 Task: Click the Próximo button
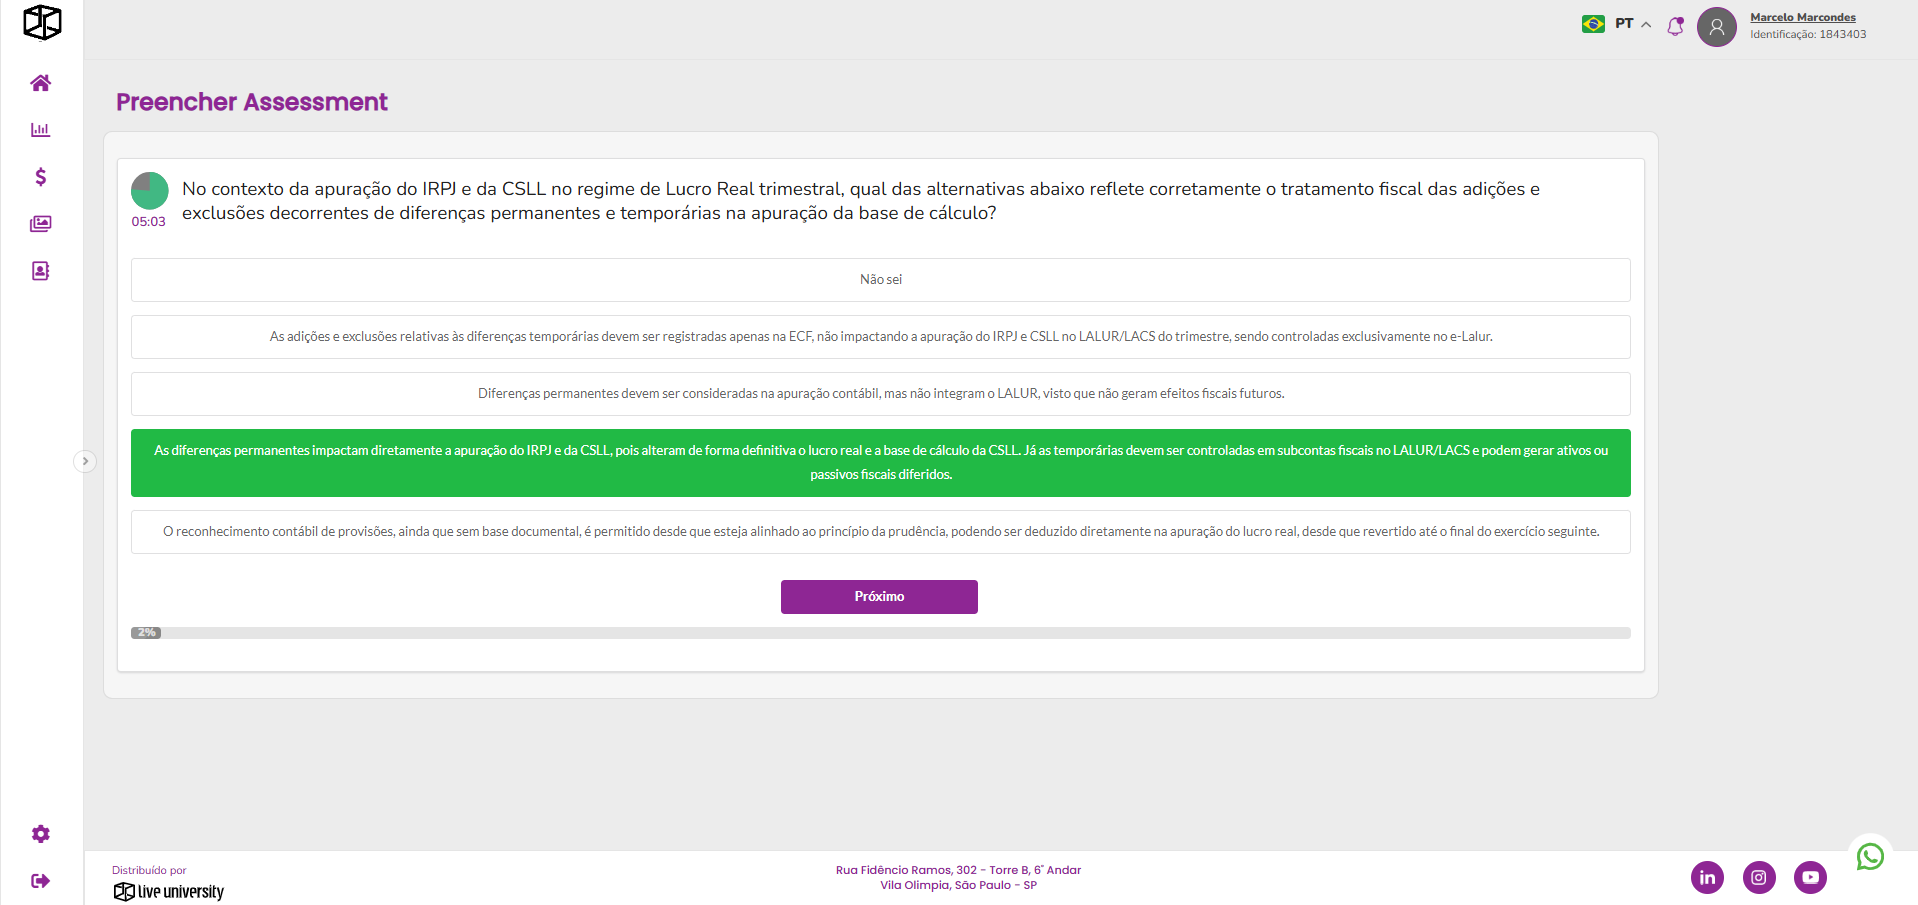[879, 597]
